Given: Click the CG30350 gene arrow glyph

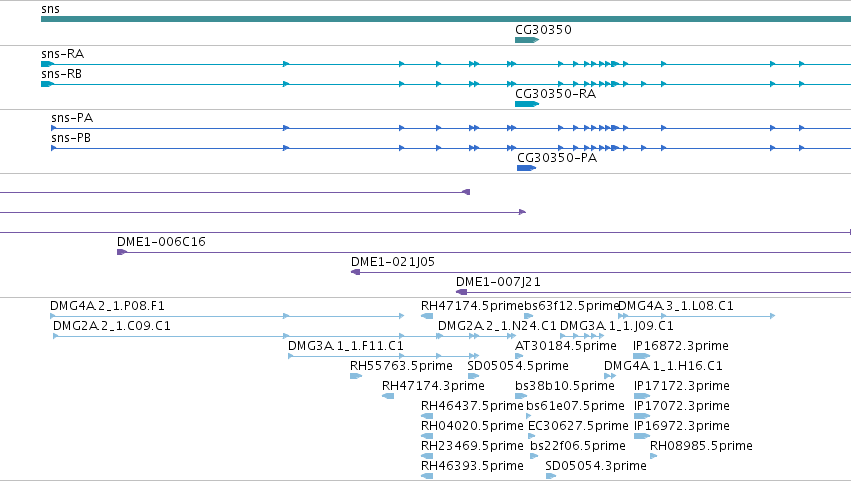Looking at the screenshot, I should click(526, 40).
